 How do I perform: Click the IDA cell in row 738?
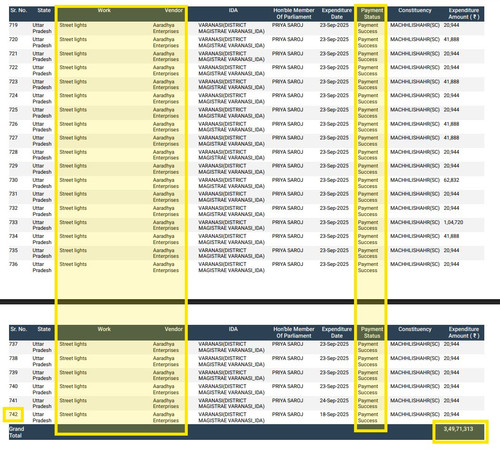tap(232, 361)
